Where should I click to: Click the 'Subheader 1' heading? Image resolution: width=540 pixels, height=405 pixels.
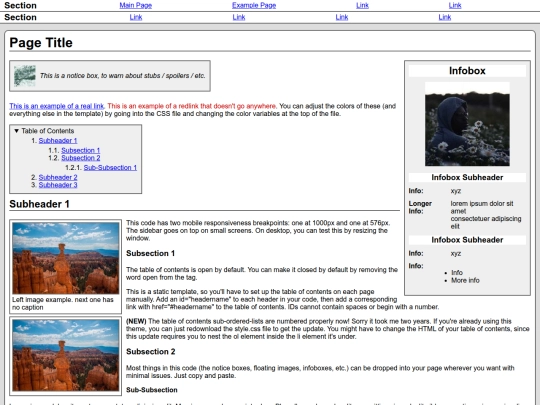39,204
